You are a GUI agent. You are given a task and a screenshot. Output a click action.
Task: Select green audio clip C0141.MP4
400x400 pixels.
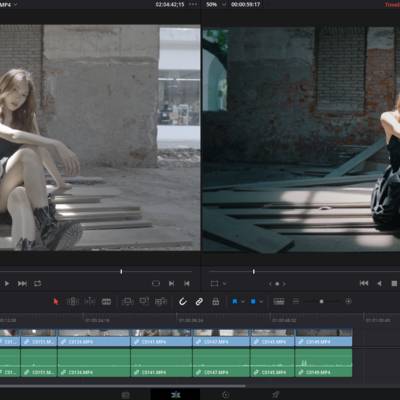pyautogui.click(x=161, y=363)
